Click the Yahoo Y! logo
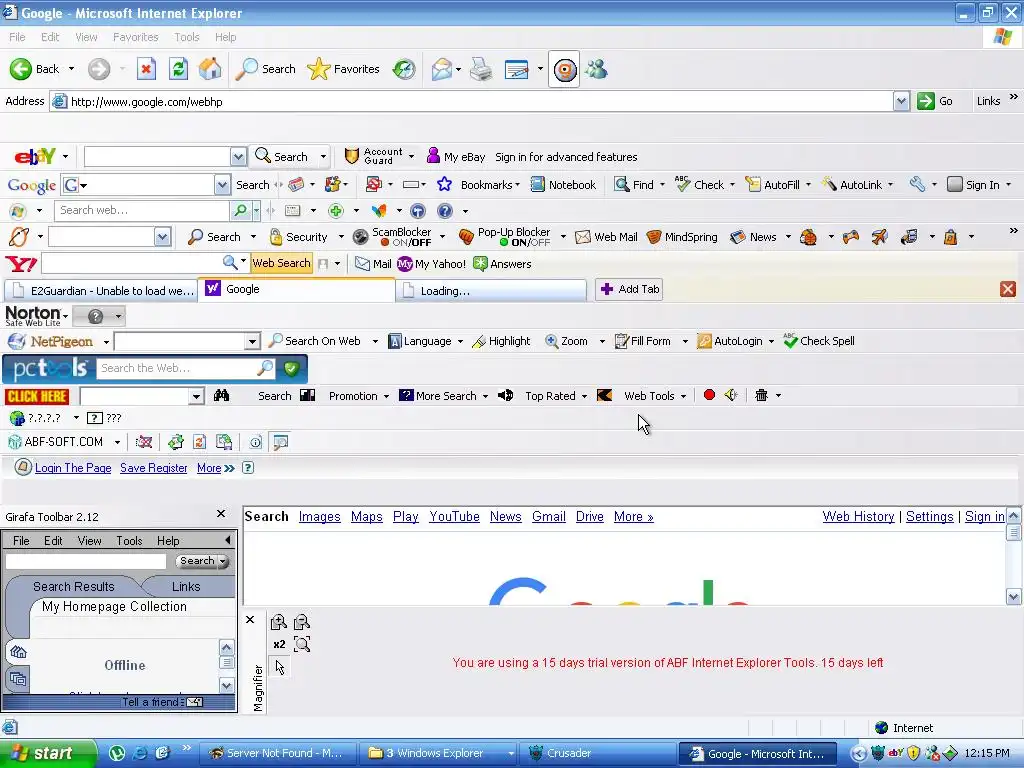1024x768 pixels. 21,264
